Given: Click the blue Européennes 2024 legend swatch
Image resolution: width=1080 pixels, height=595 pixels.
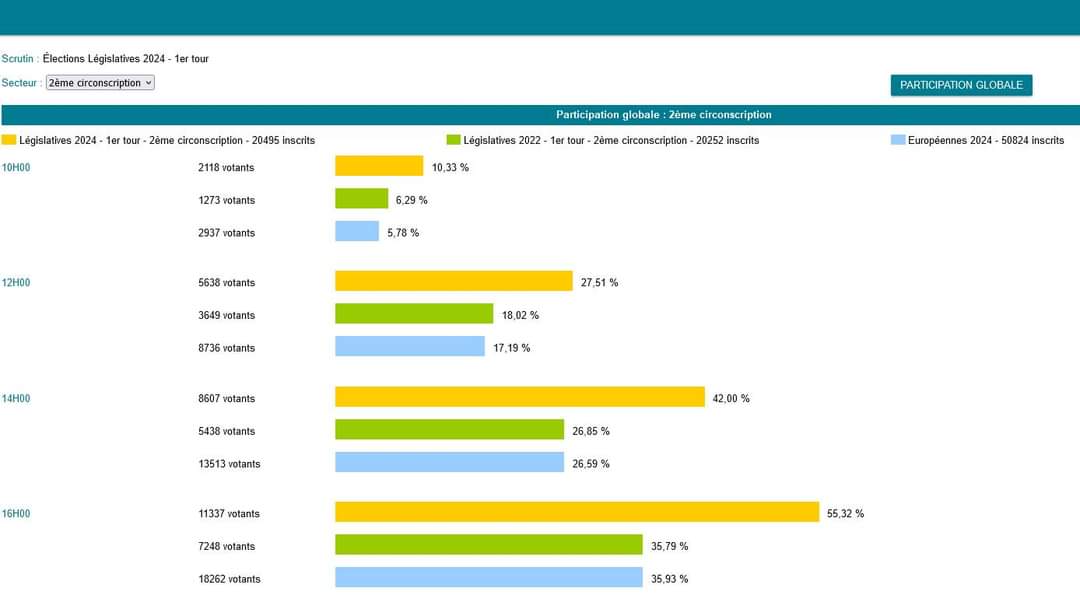Looking at the screenshot, I should point(897,140).
